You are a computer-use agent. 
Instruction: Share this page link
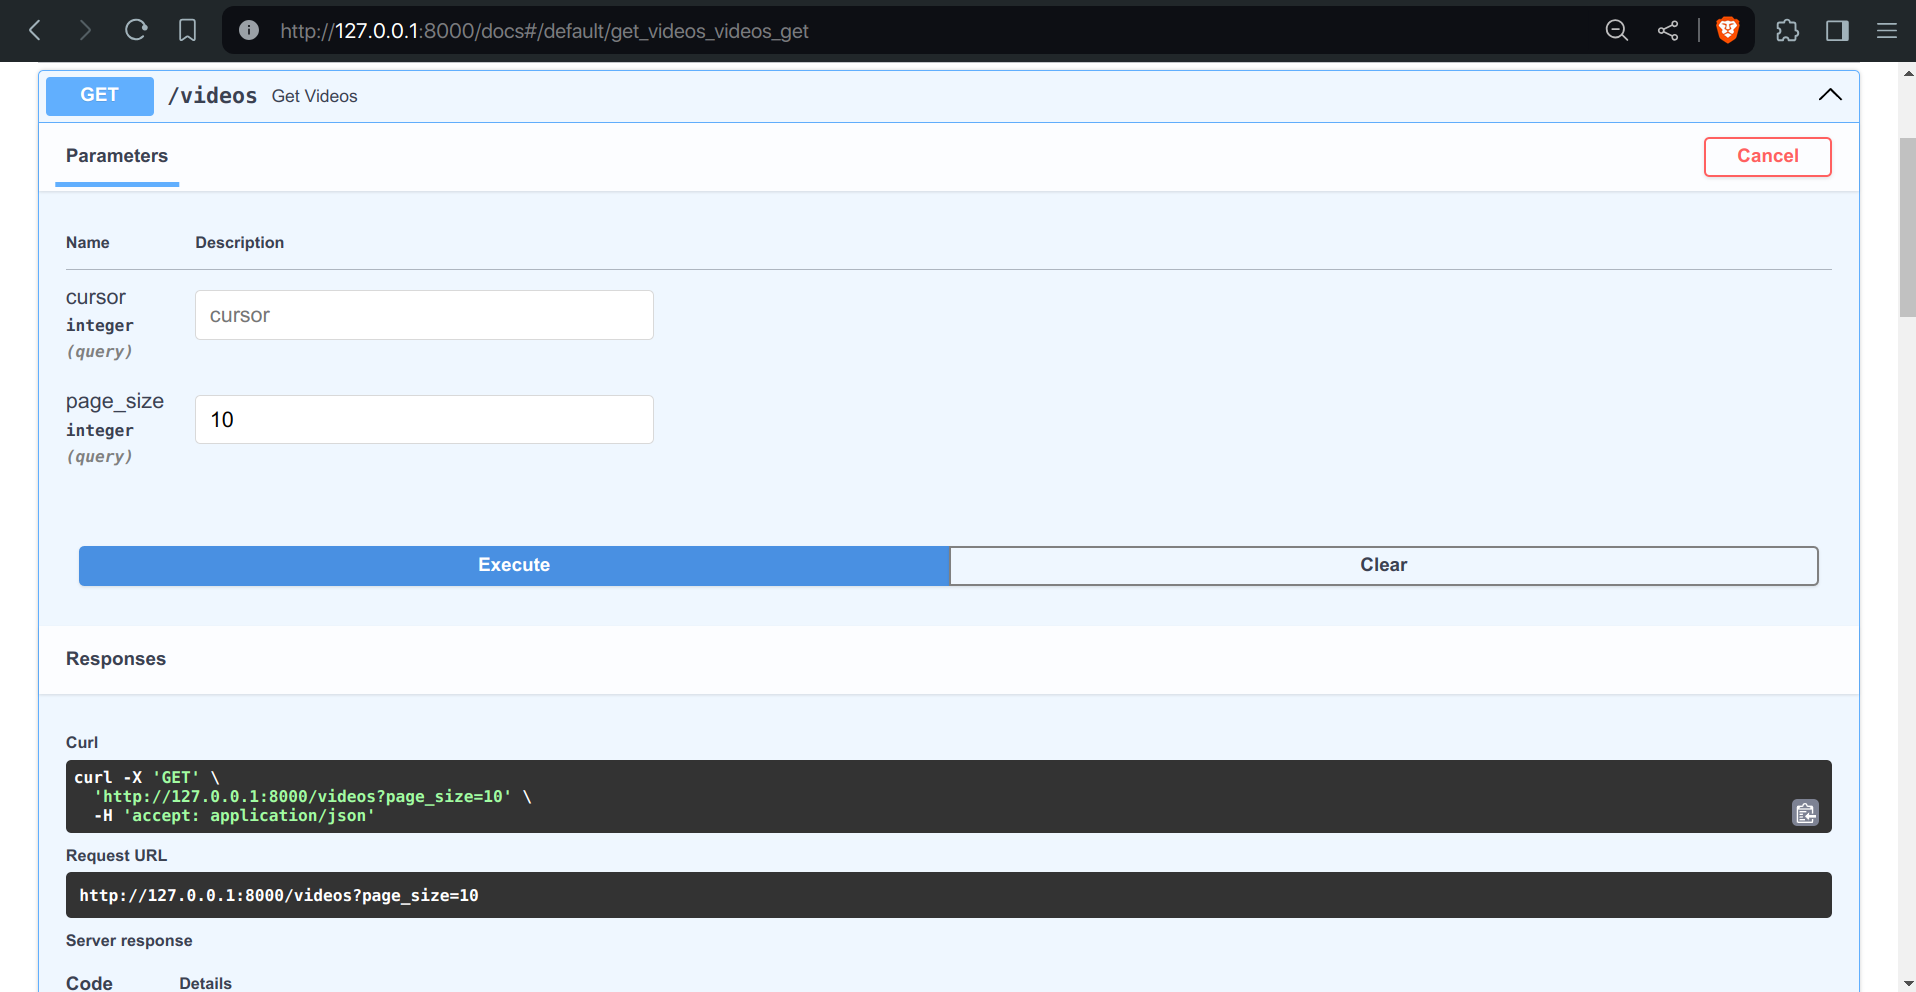tap(1668, 30)
